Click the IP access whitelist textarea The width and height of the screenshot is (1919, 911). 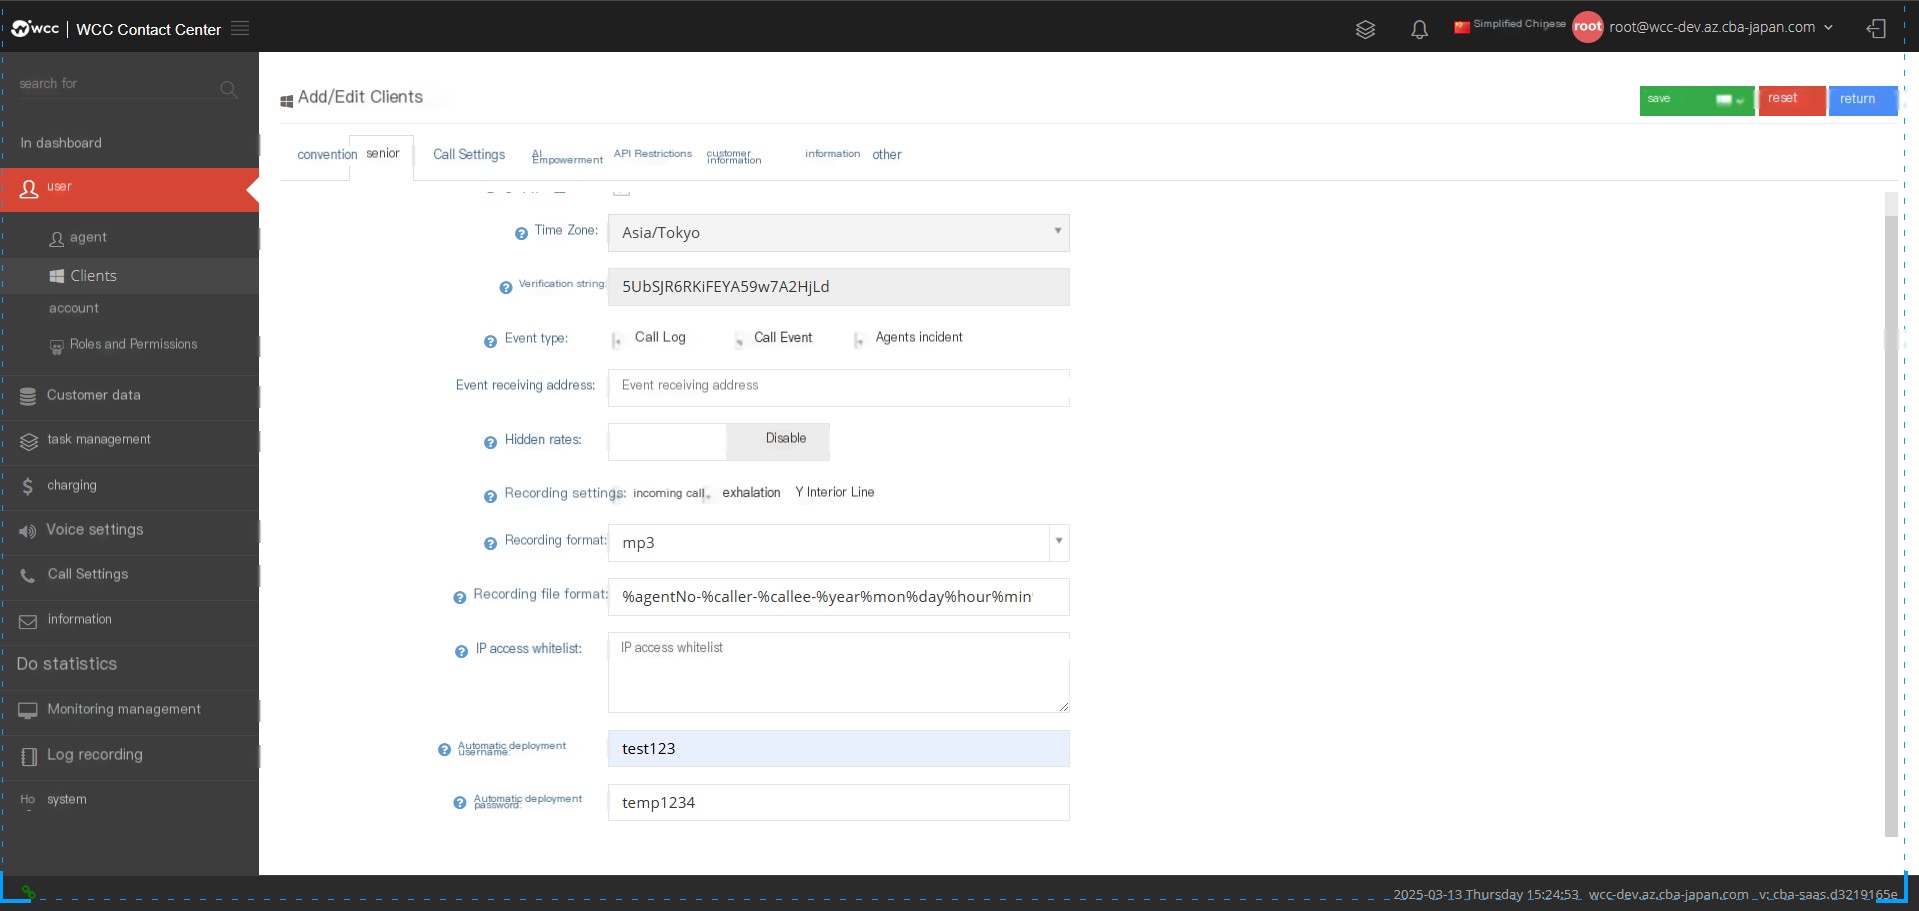tap(838, 672)
